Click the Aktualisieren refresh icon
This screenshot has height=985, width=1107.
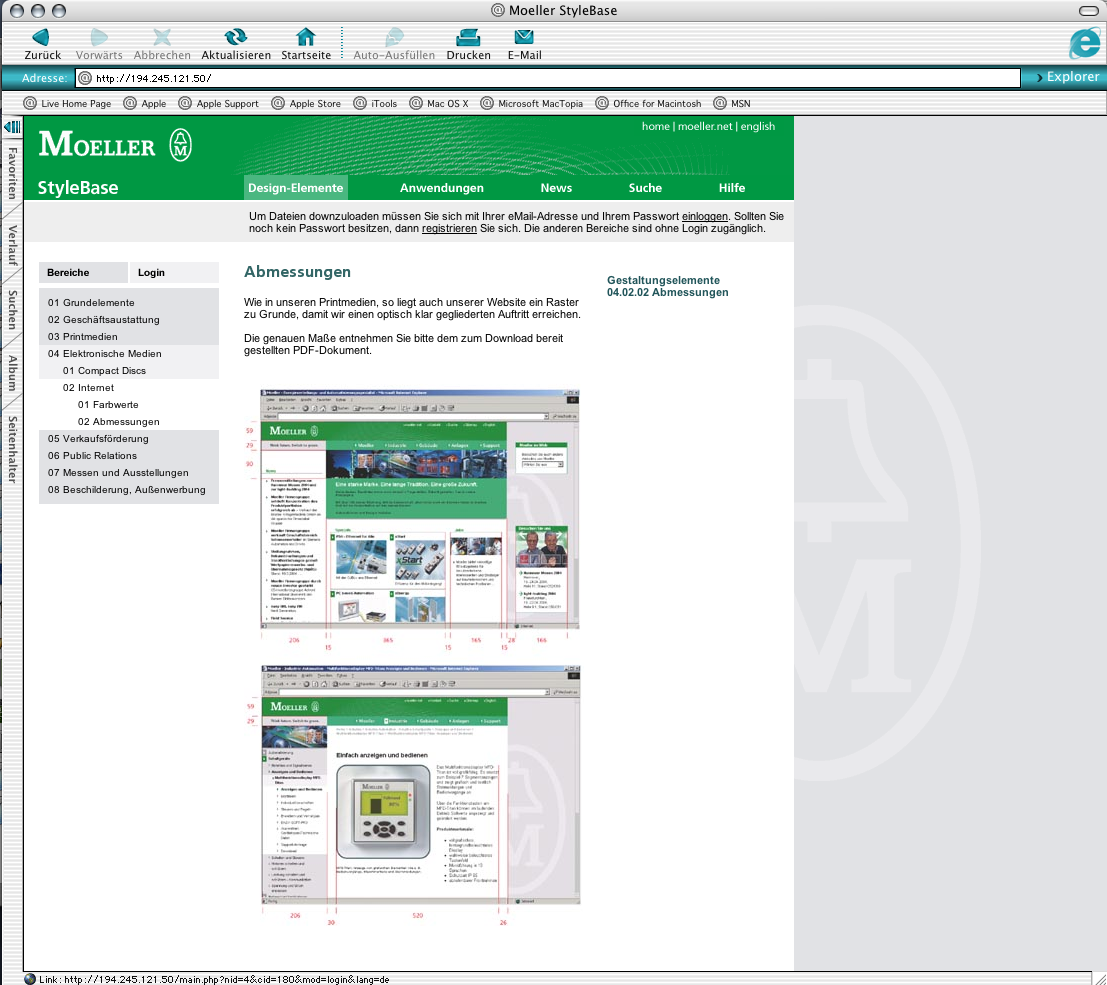(236, 38)
